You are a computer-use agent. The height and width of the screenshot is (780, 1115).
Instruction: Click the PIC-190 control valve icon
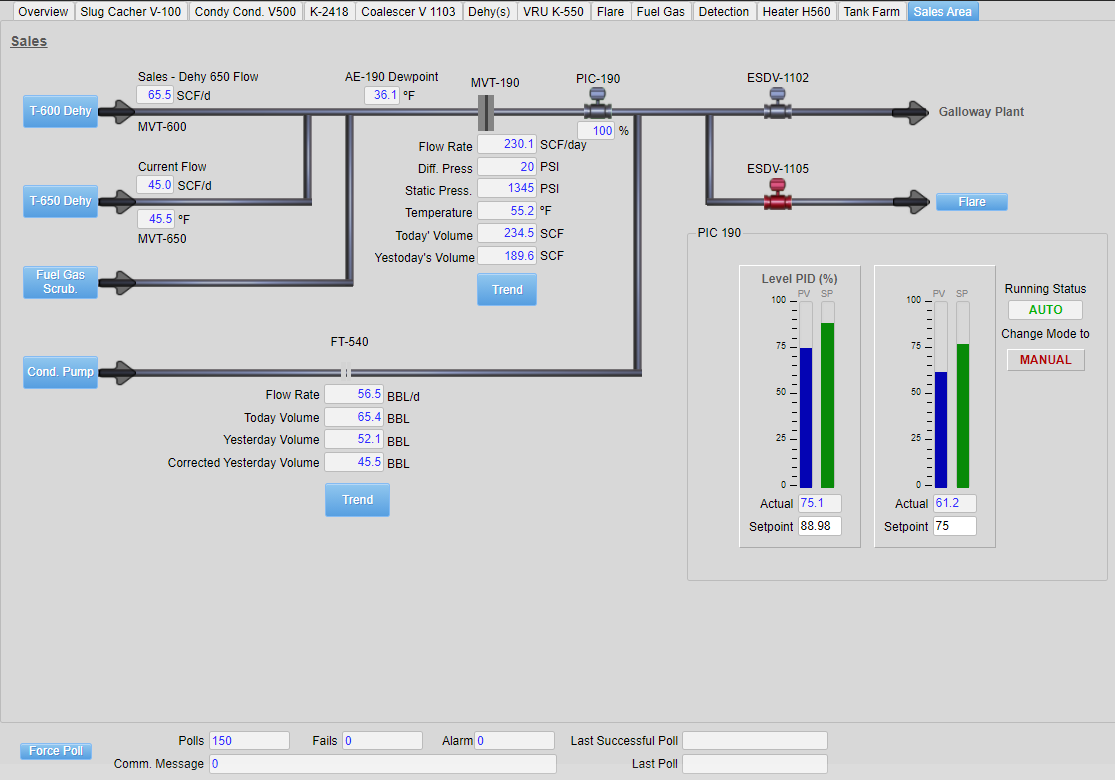597,104
